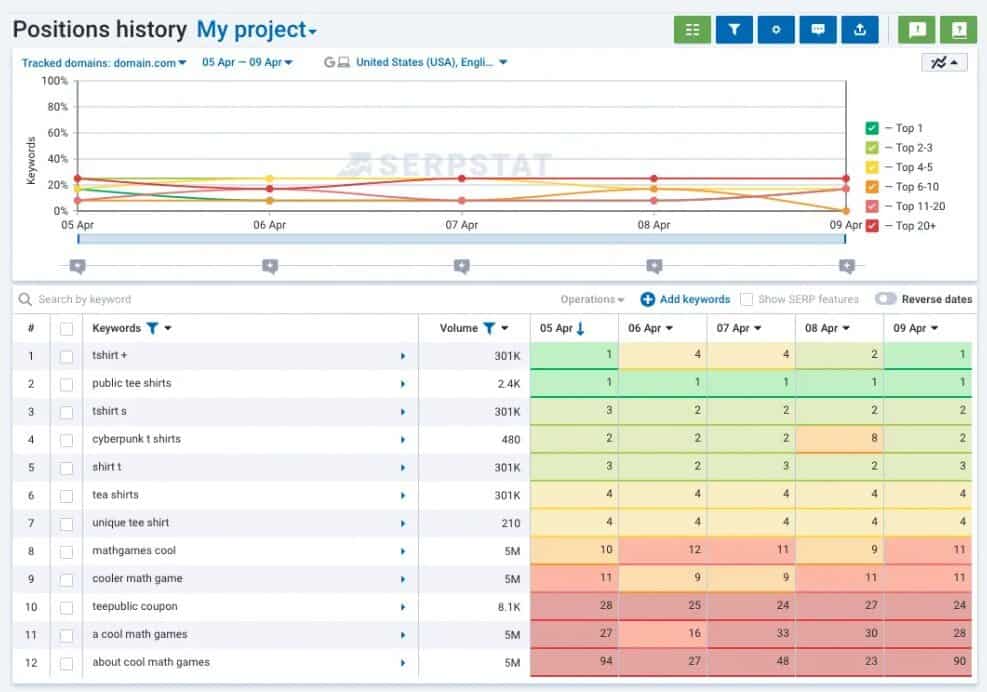The width and height of the screenshot is (987, 692).
Task: Open the 05 Apr – 09 Apr date range dropdown
Action: coord(247,62)
